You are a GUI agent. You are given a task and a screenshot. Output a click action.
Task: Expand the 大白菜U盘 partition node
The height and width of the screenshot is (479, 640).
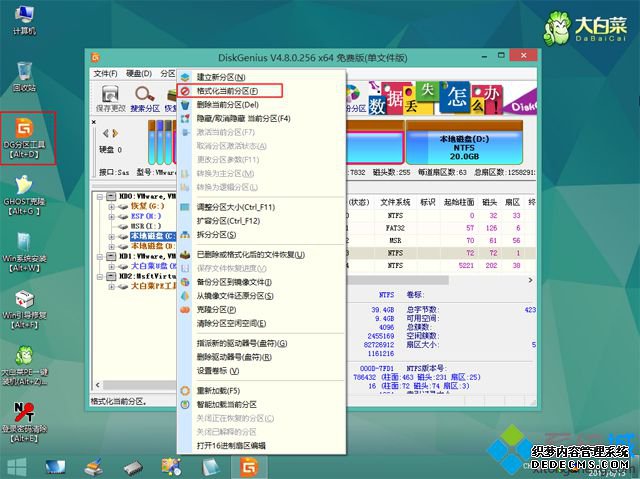pyautogui.click(x=111, y=266)
